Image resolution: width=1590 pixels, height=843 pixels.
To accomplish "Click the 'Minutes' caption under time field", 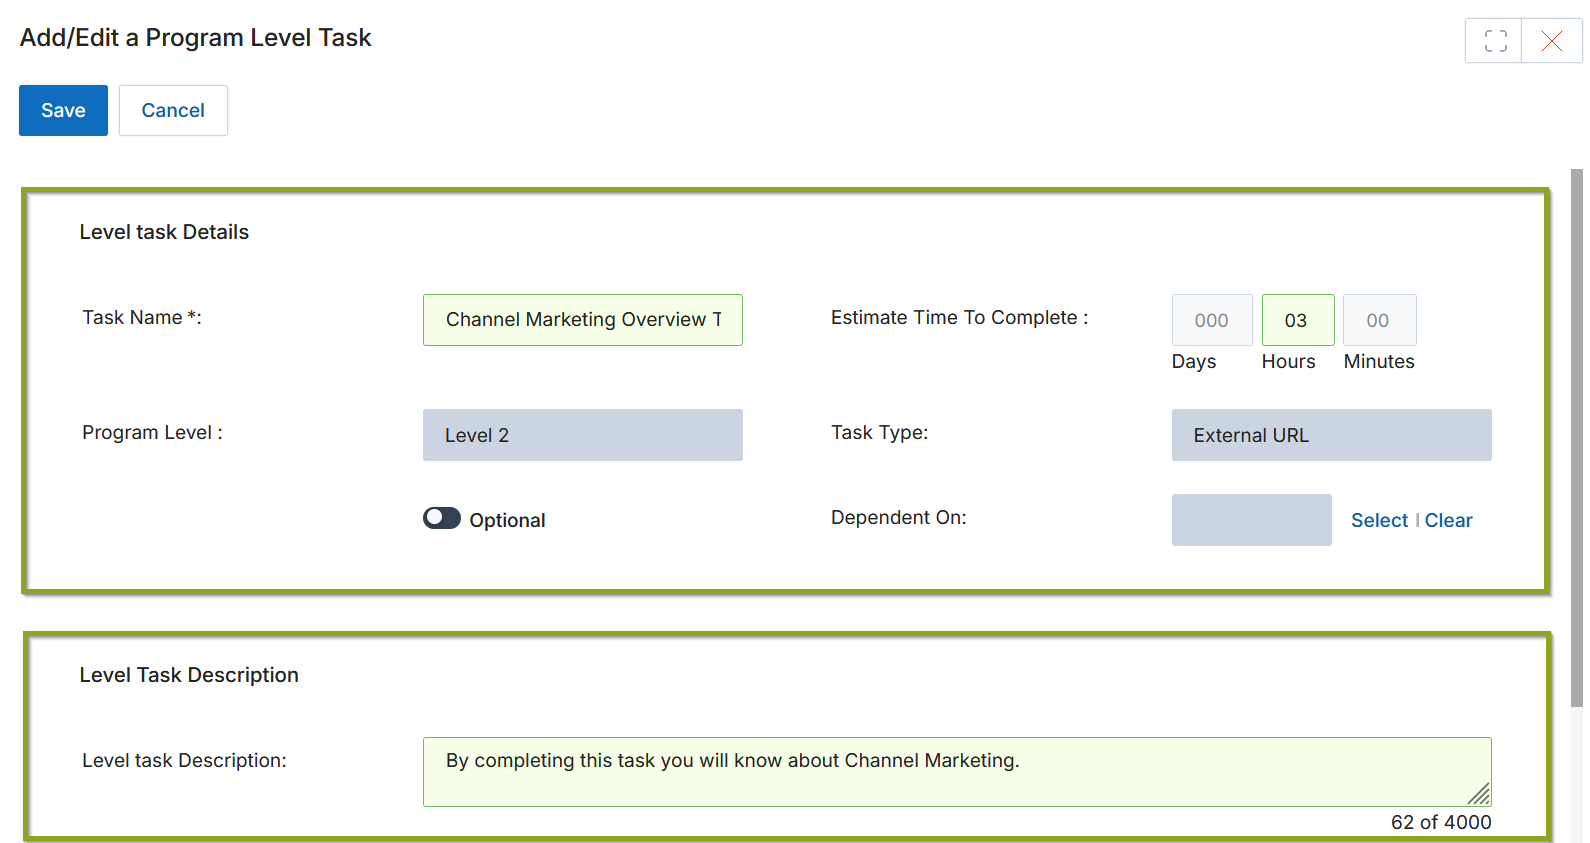I will 1379,361.
